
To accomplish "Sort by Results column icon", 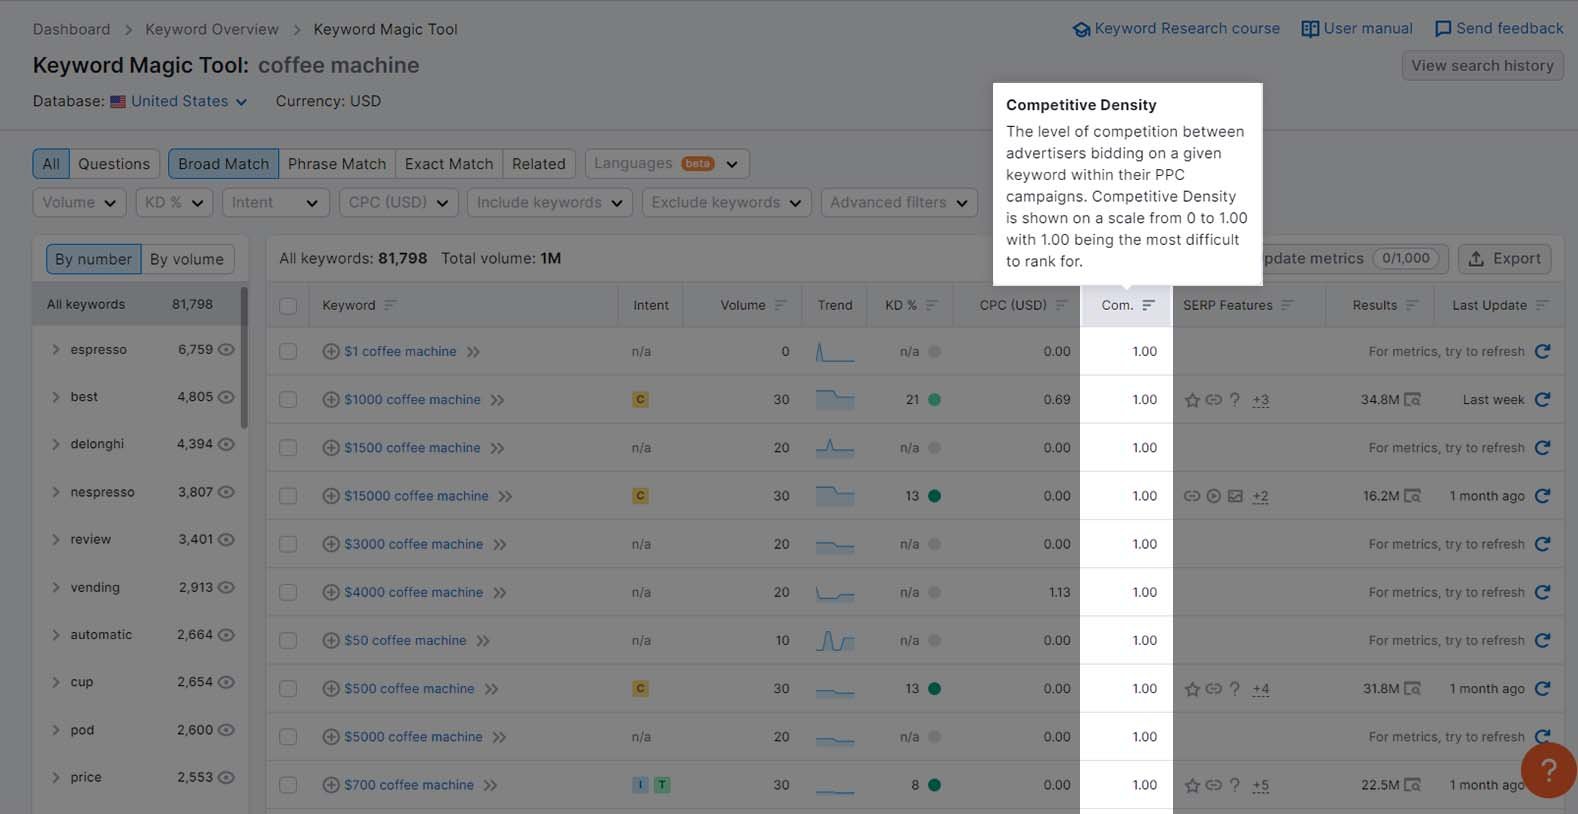I will coord(1411,305).
